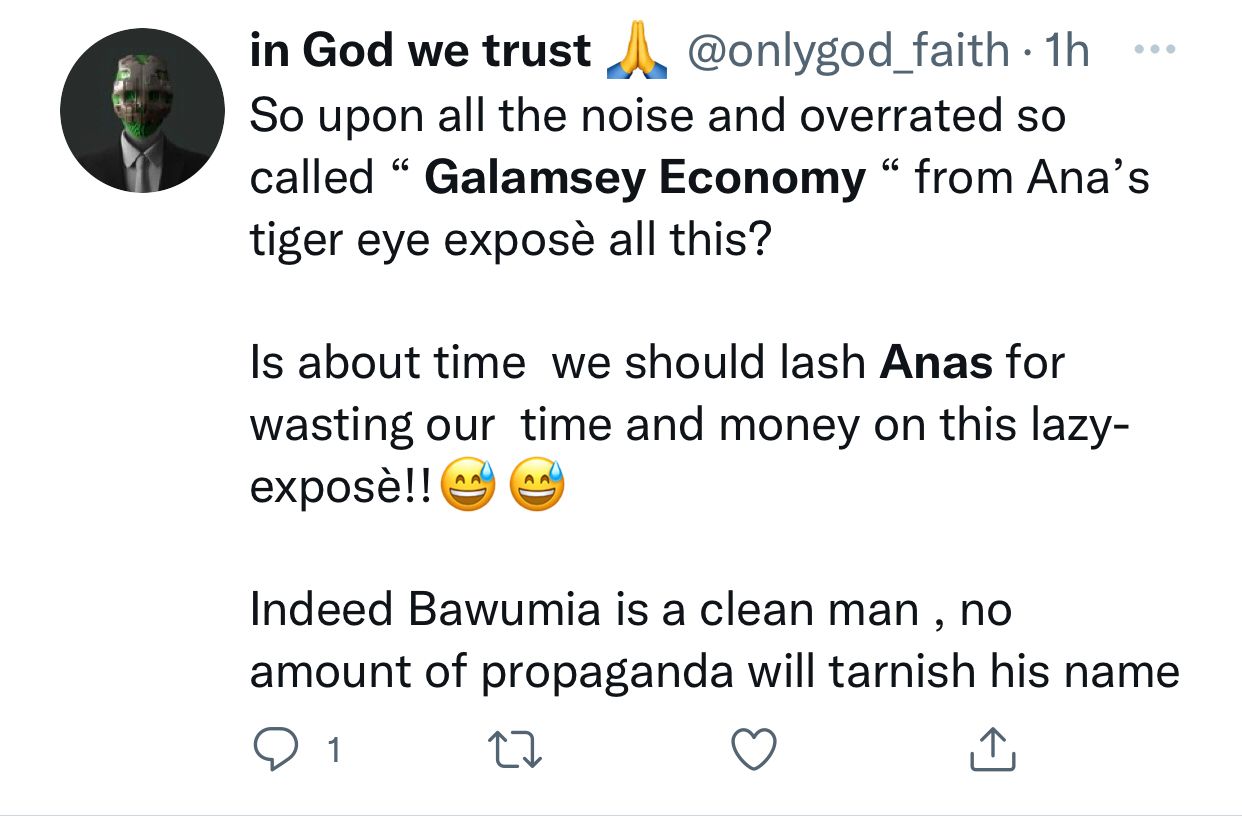Like the tweet with the heart icon
Screen dimensions: 1242x825
(754, 750)
